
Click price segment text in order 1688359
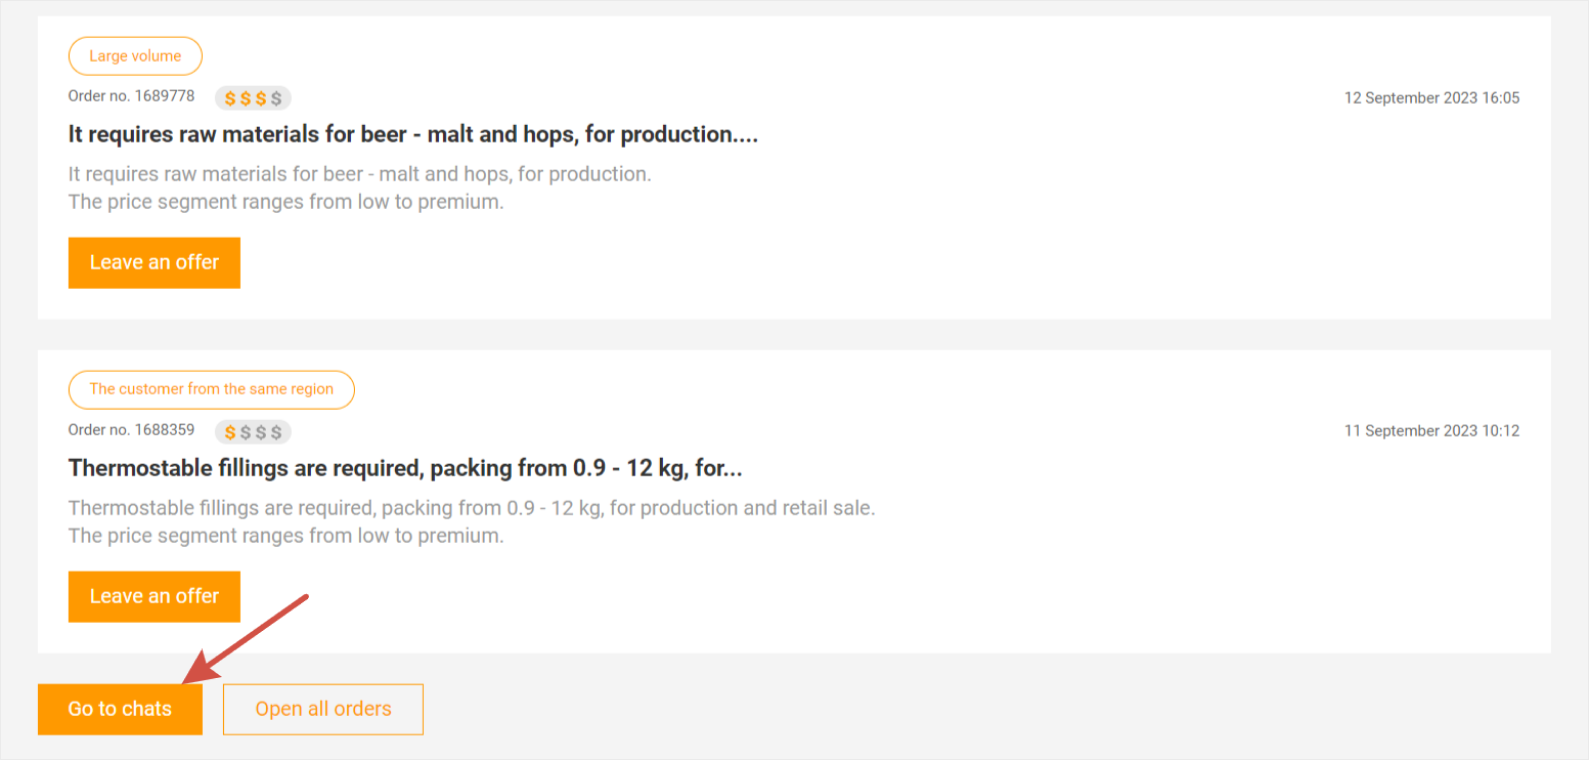click(285, 536)
